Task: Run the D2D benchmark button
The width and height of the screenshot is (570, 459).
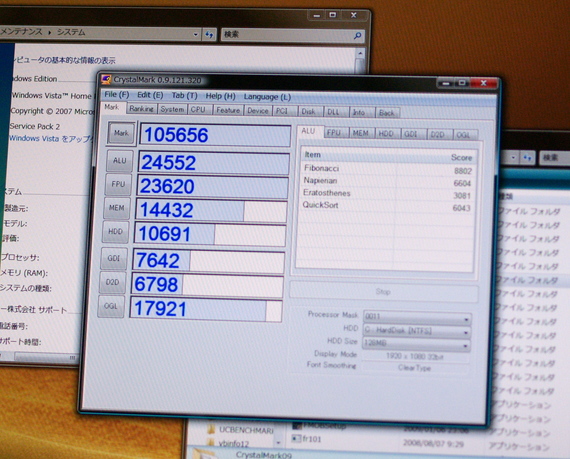Action: (x=112, y=282)
